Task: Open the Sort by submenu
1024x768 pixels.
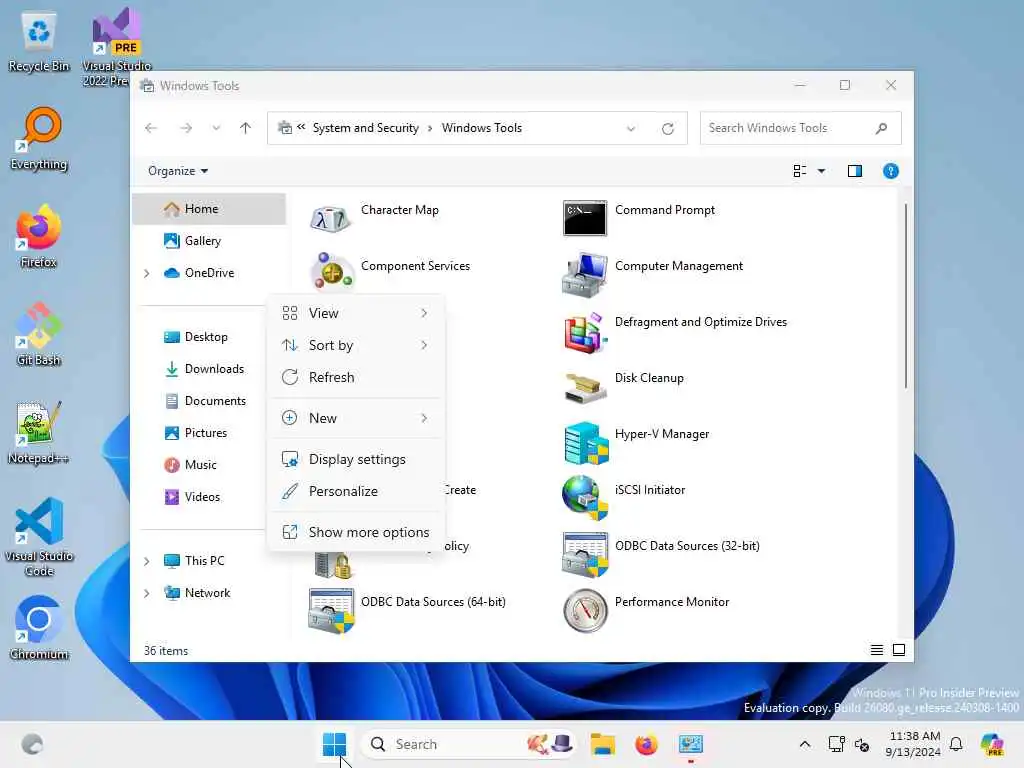Action: pos(356,345)
